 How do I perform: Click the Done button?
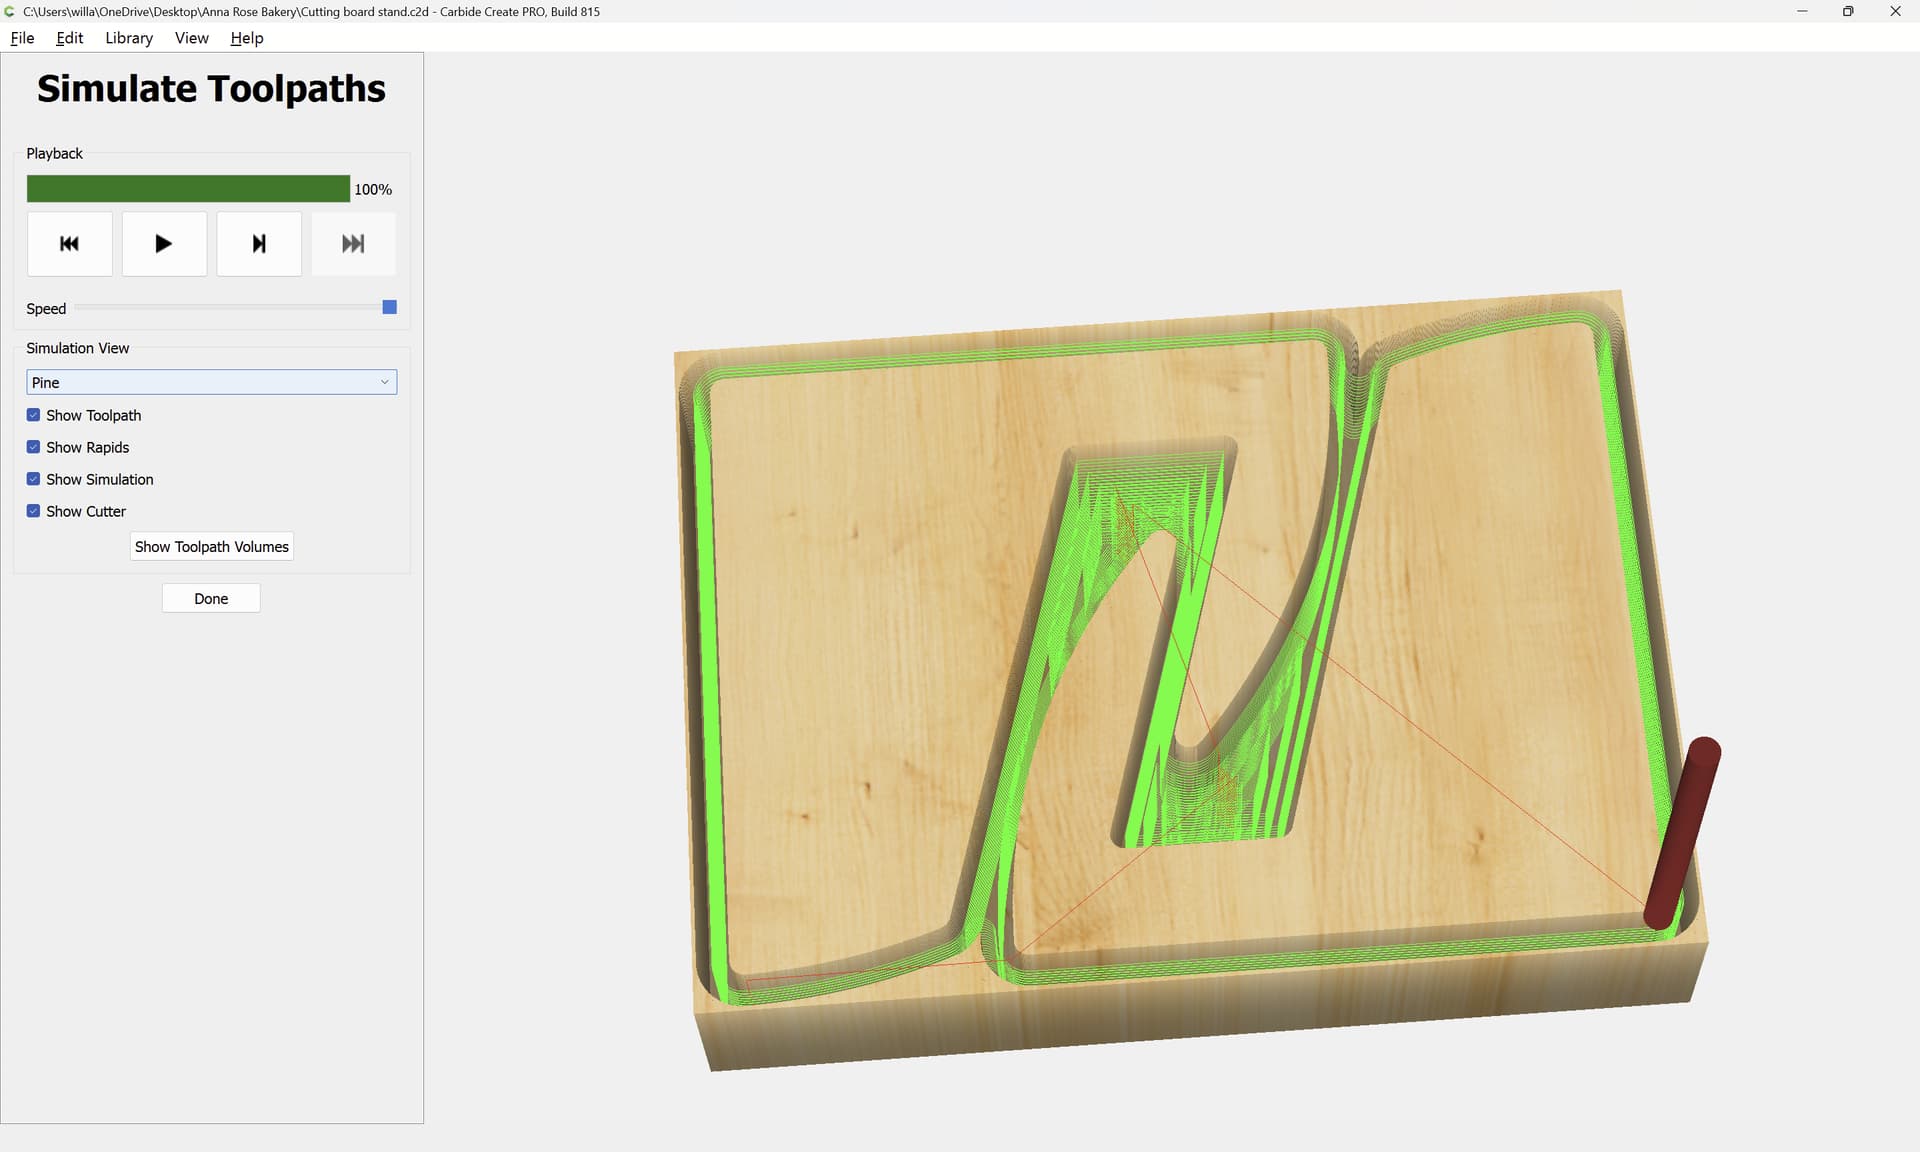[211, 598]
